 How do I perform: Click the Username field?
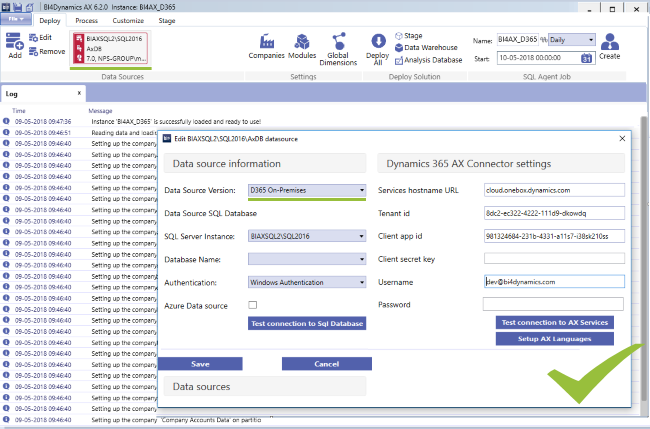tap(554, 281)
